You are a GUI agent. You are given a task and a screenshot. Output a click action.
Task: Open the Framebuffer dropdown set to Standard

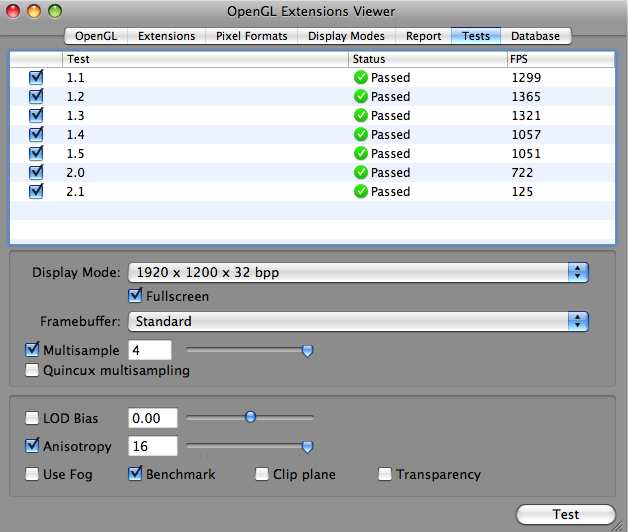(358, 321)
